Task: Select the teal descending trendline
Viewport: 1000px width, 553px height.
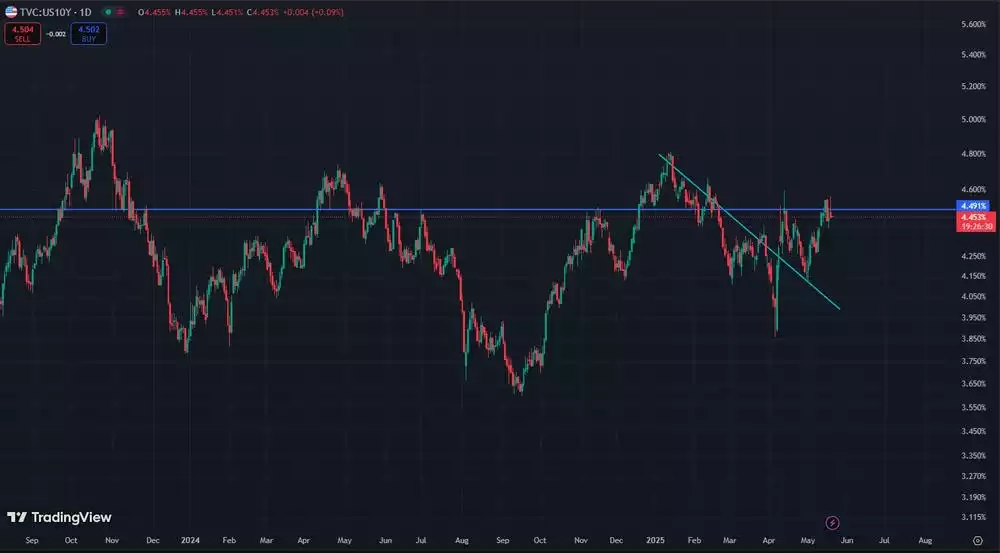Action: coord(749,232)
